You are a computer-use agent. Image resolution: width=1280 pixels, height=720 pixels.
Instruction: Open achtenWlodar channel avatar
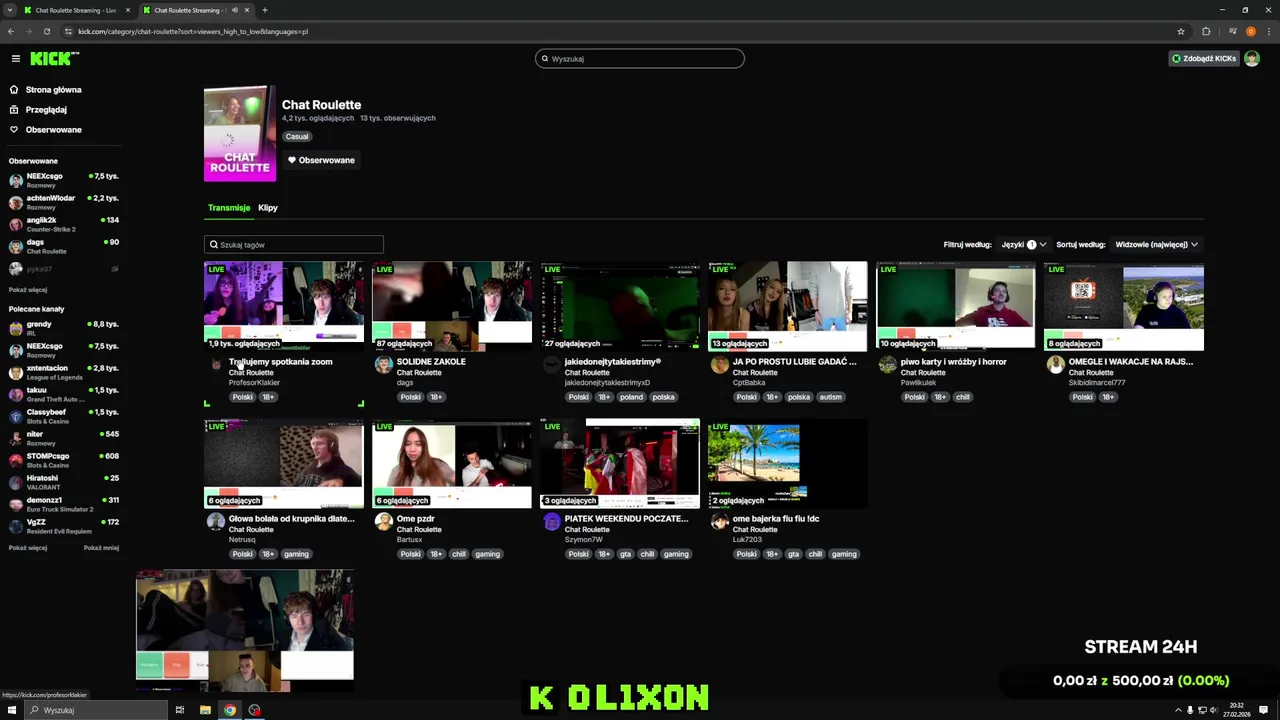pyautogui.click(x=16, y=203)
